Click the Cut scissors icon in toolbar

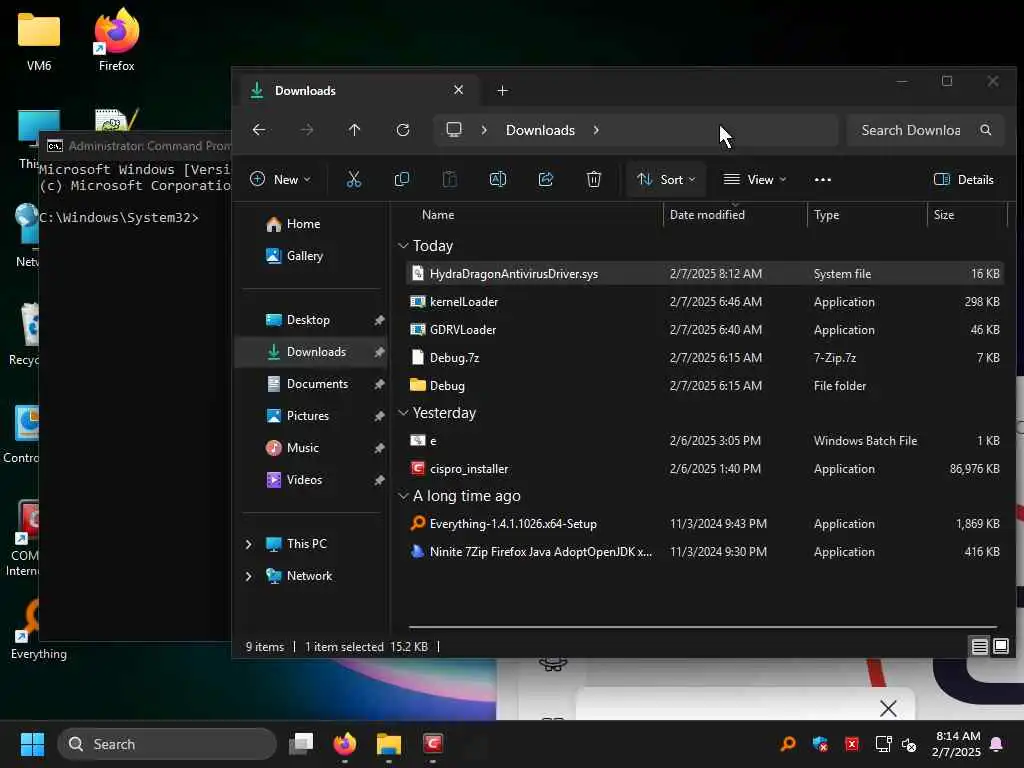pos(353,180)
